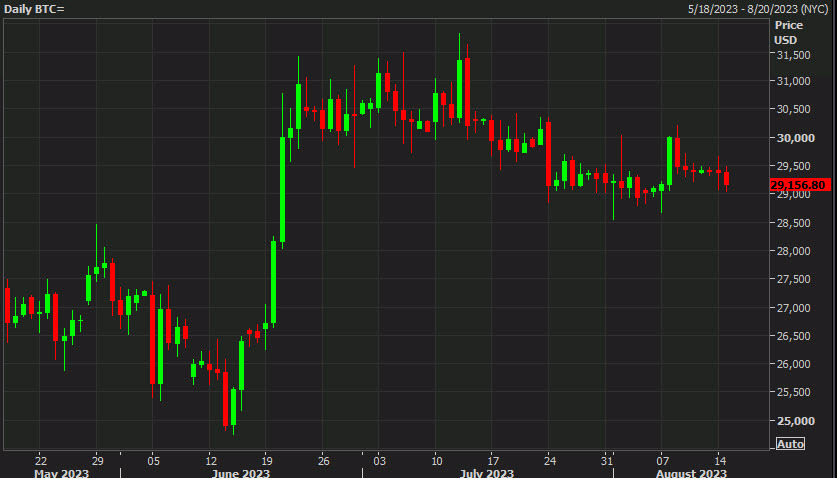Image resolution: width=837 pixels, height=478 pixels.
Task: Click the 27,000 price axis label
Action: 793,308
